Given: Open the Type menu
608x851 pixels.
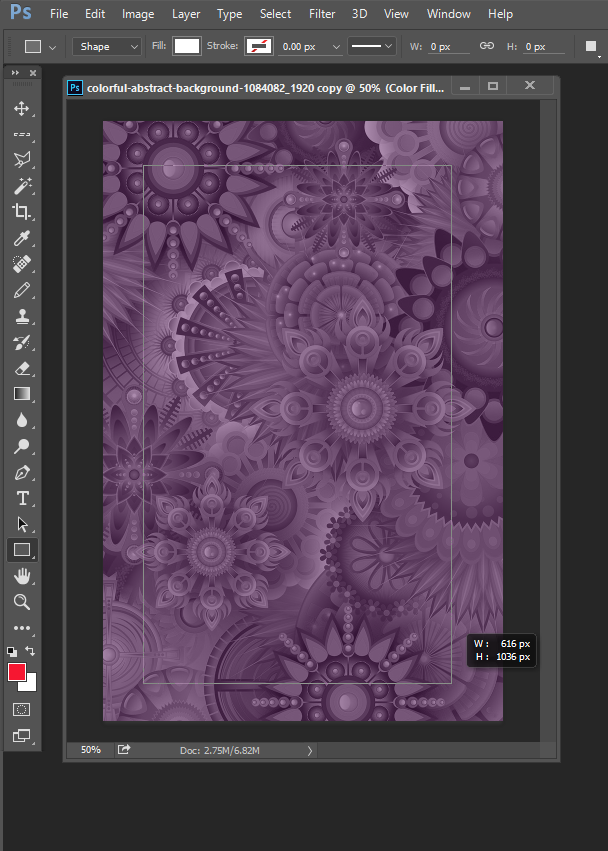Looking at the screenshot, I should 230,14.
